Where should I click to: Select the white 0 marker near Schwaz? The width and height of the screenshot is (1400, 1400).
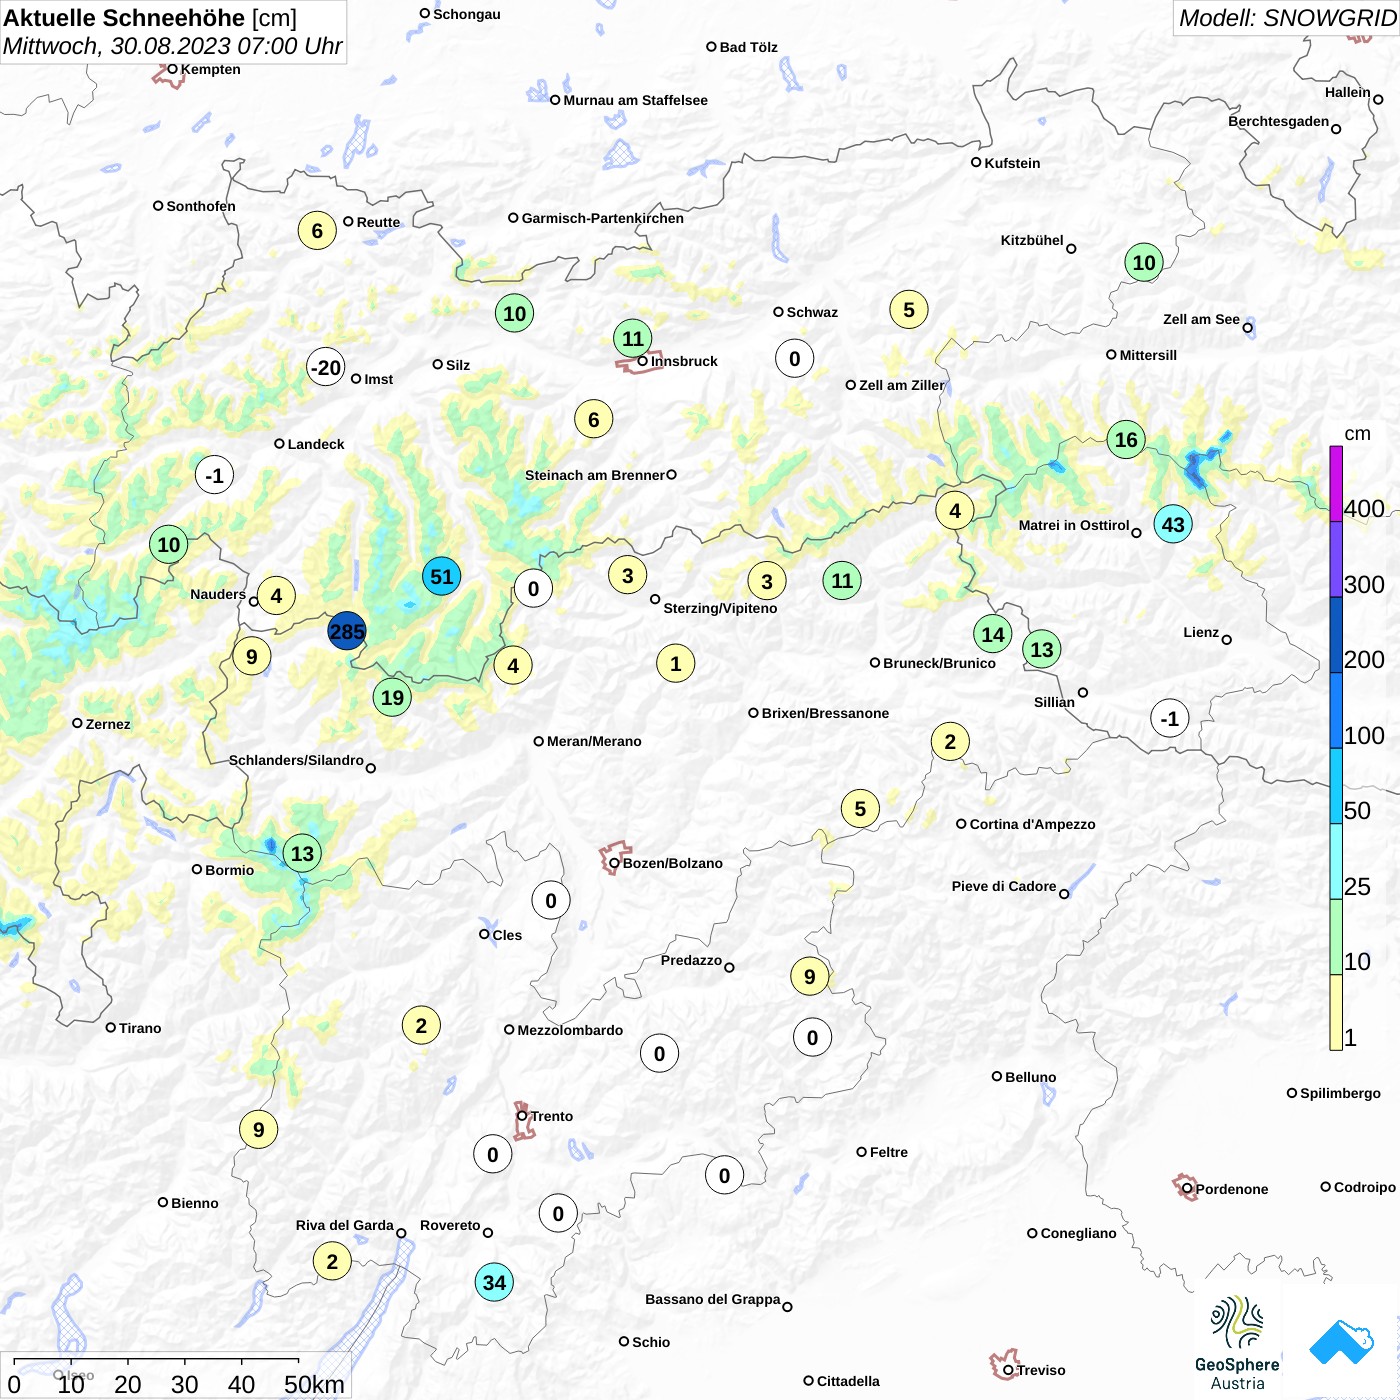(794, 358)
